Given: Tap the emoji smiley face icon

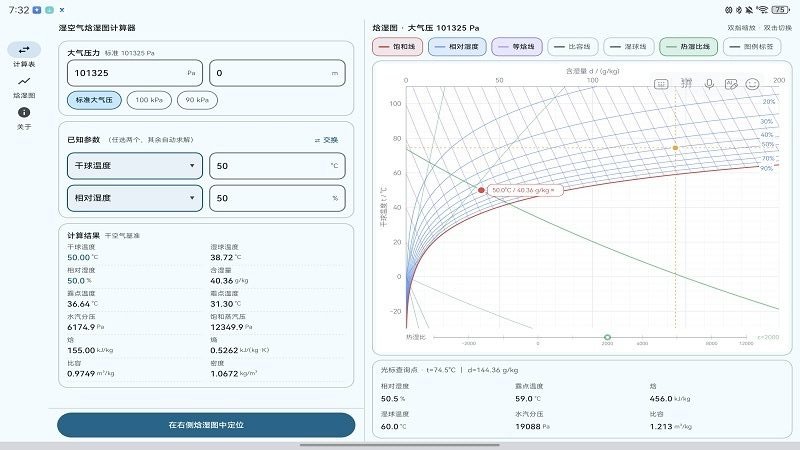Looking at the screenshot, I should pyautogui.click(x=753, y=84).
